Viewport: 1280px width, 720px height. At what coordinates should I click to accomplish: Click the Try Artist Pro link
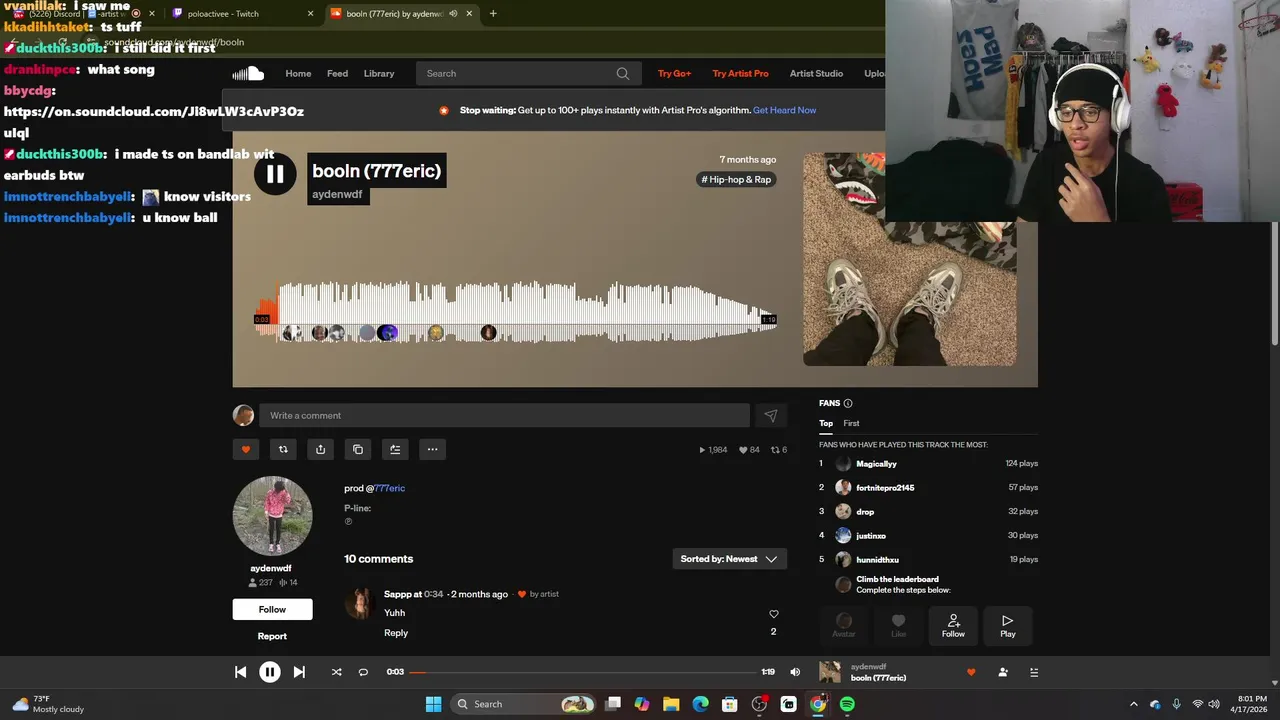(x=740, y=73)
